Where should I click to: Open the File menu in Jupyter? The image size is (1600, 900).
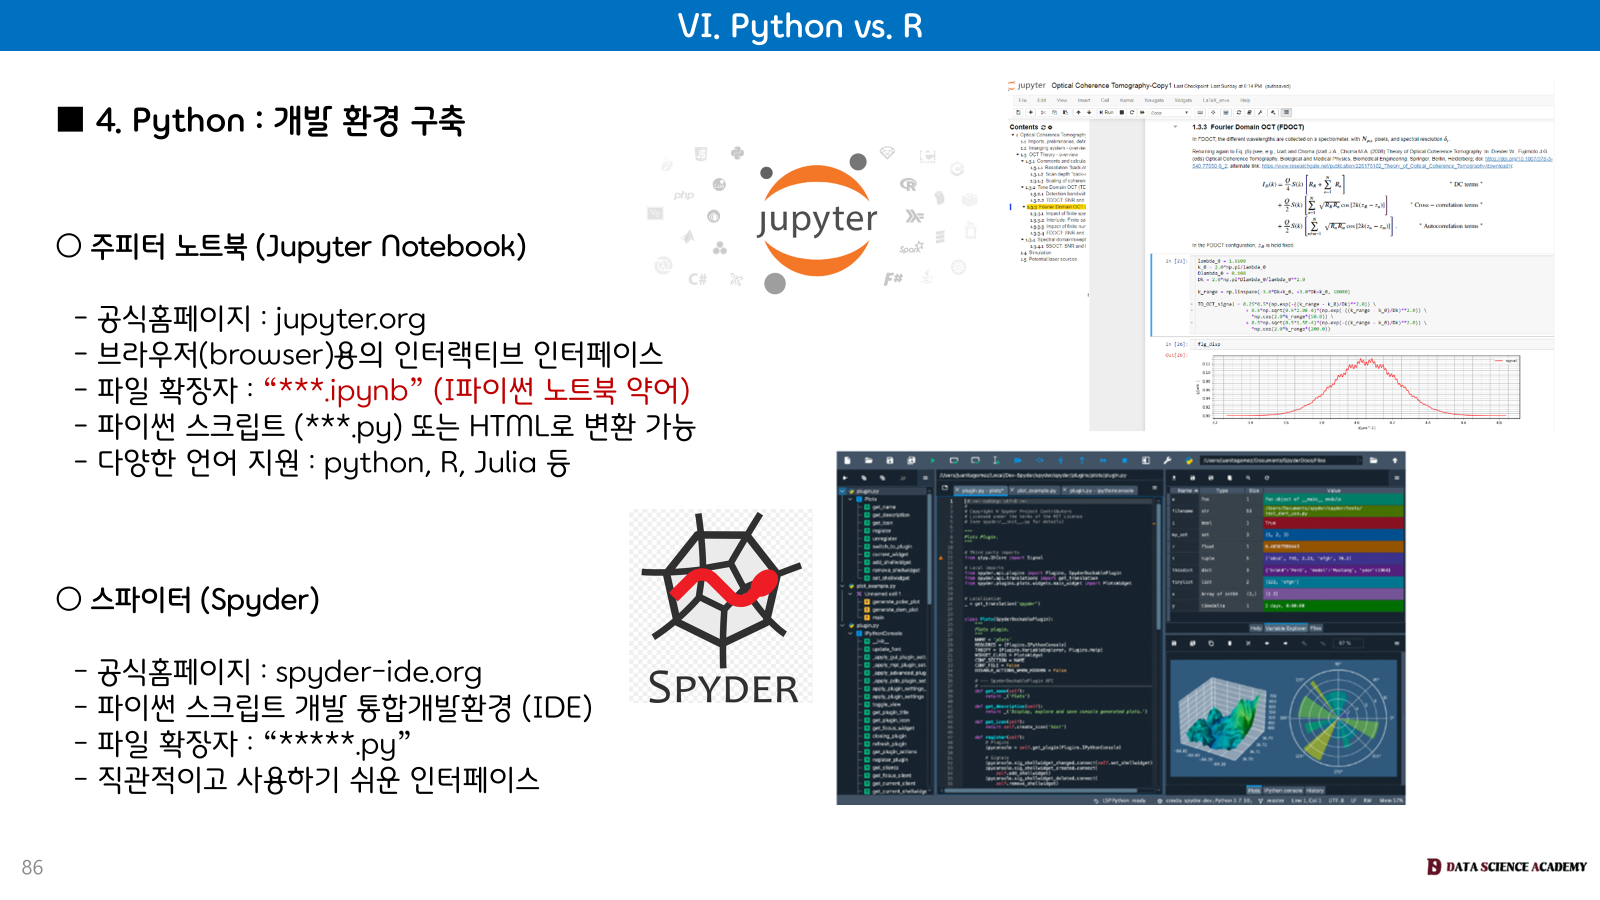point(1022,100)
